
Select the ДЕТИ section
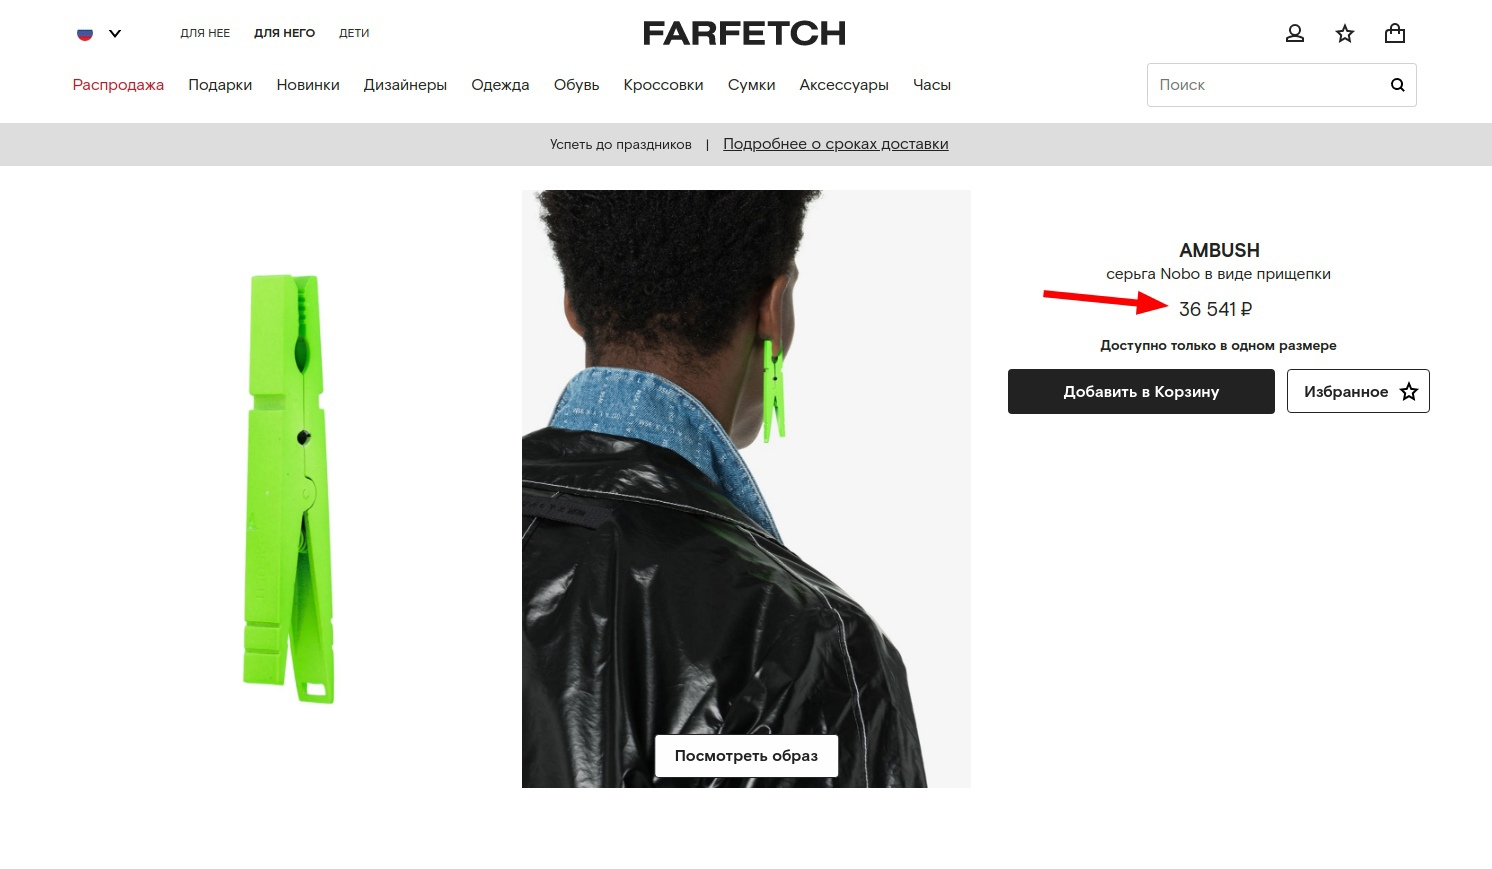354,33
